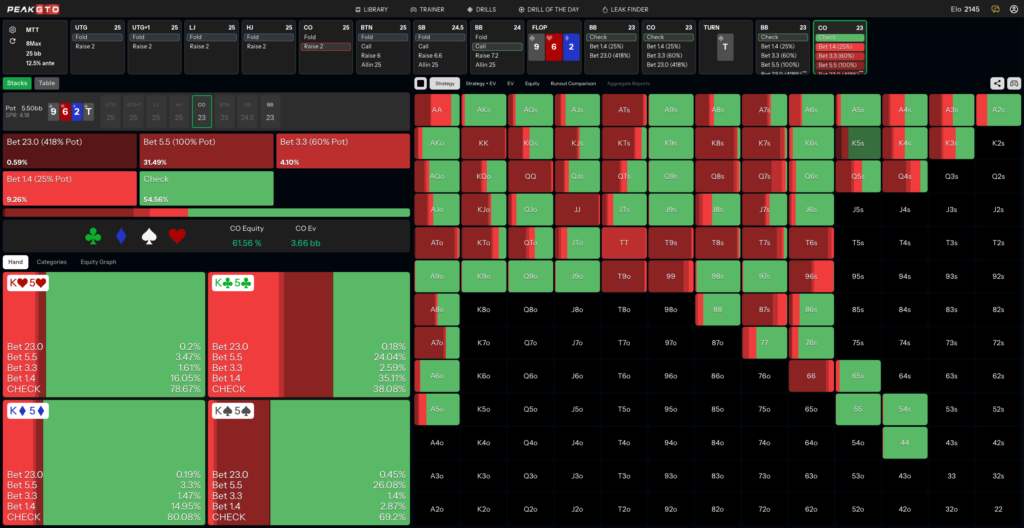Select the UTG seat chip in the stacks row
The height and width of the screenshot is (528, 1024).
click(x=110, y=112)
